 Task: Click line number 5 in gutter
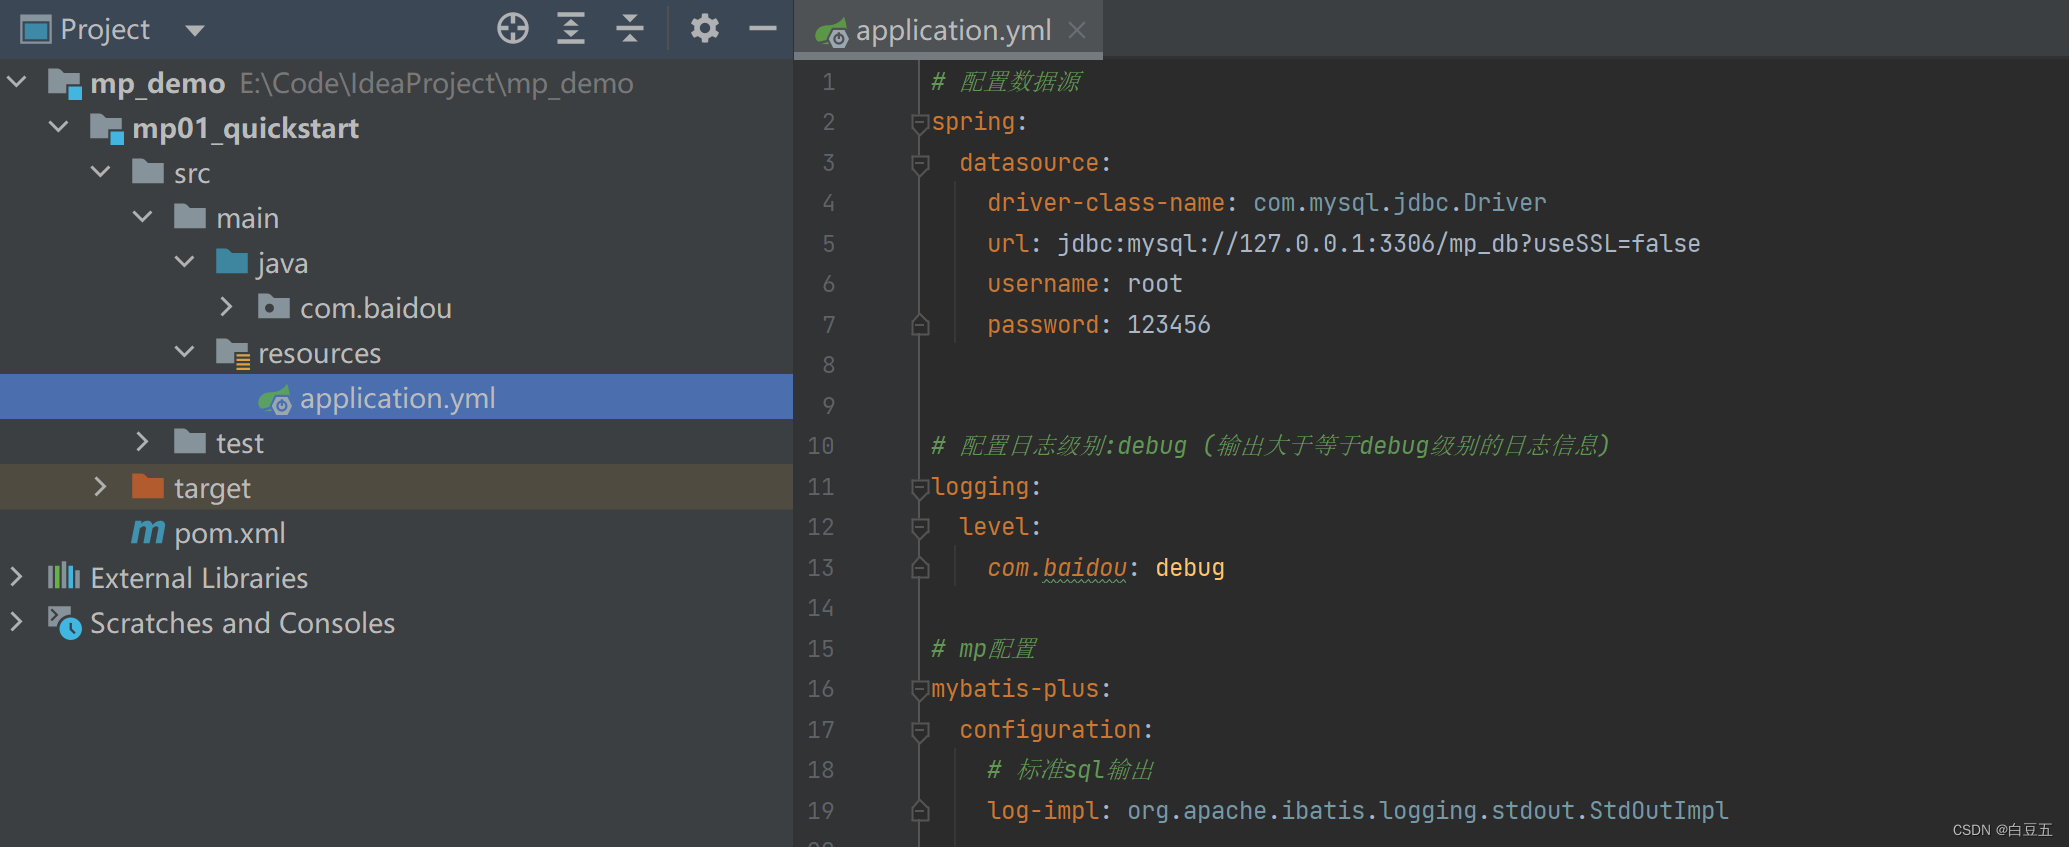coord(828,244)
